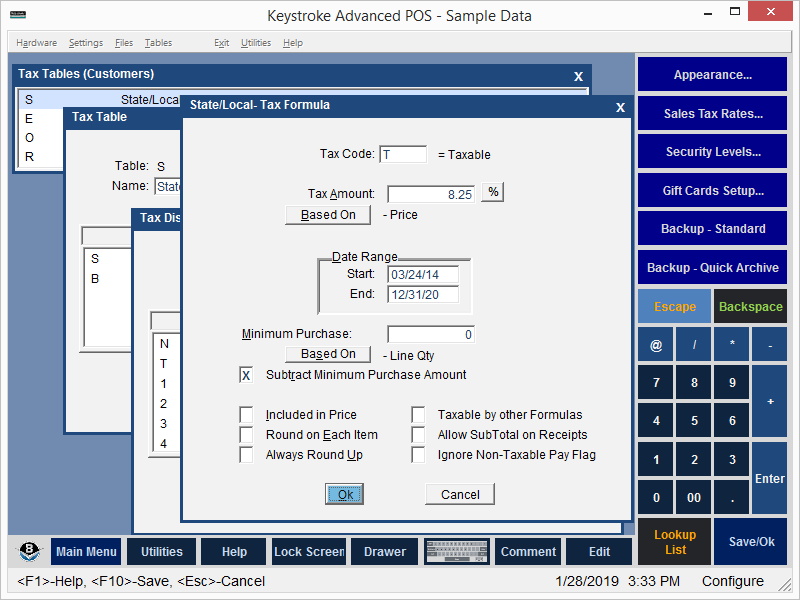Tap the @ keypad key
The height and width of the screenshot is (600, 800).
(656, 345)
